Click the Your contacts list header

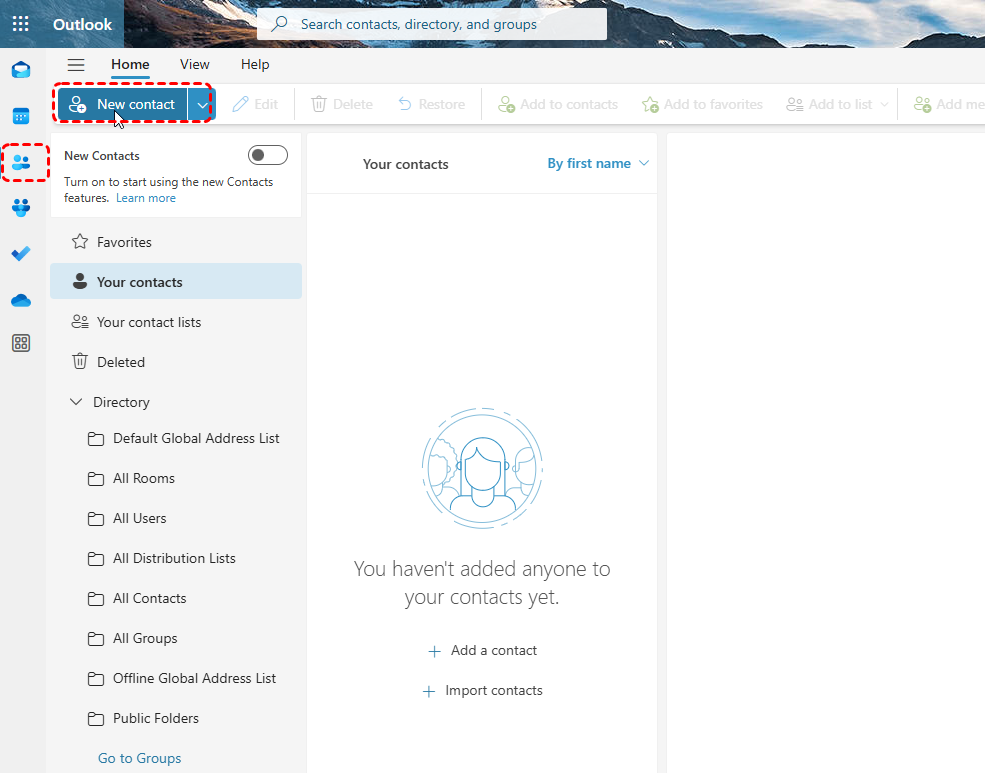[x=406, y=165]
